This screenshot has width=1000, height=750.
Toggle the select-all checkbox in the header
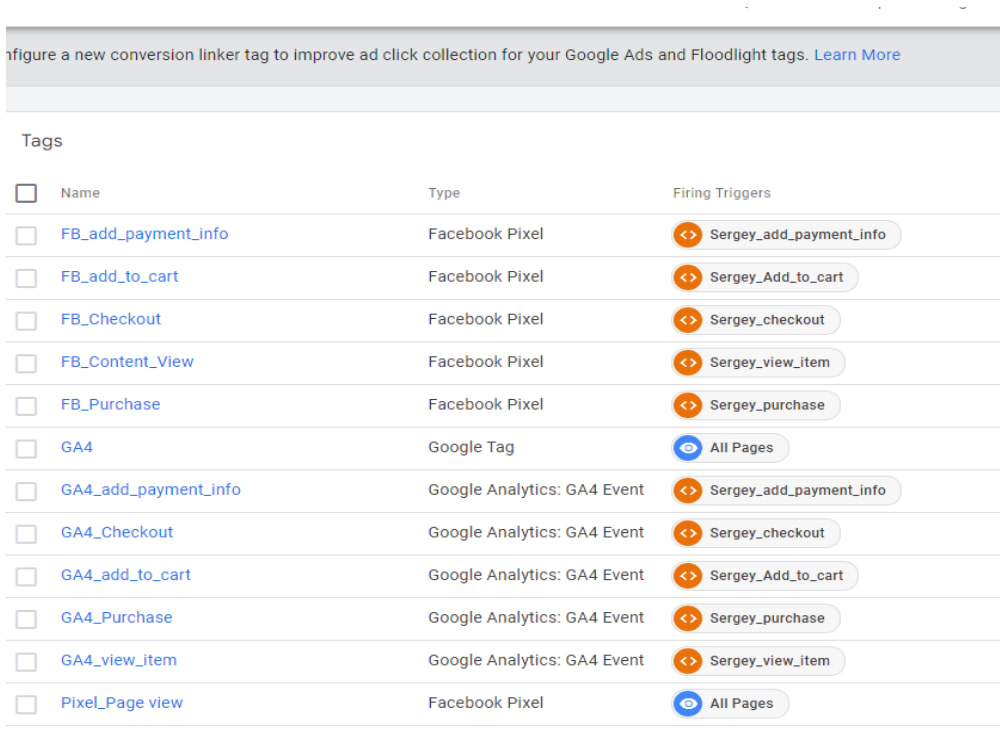click(x=27, y=193)
